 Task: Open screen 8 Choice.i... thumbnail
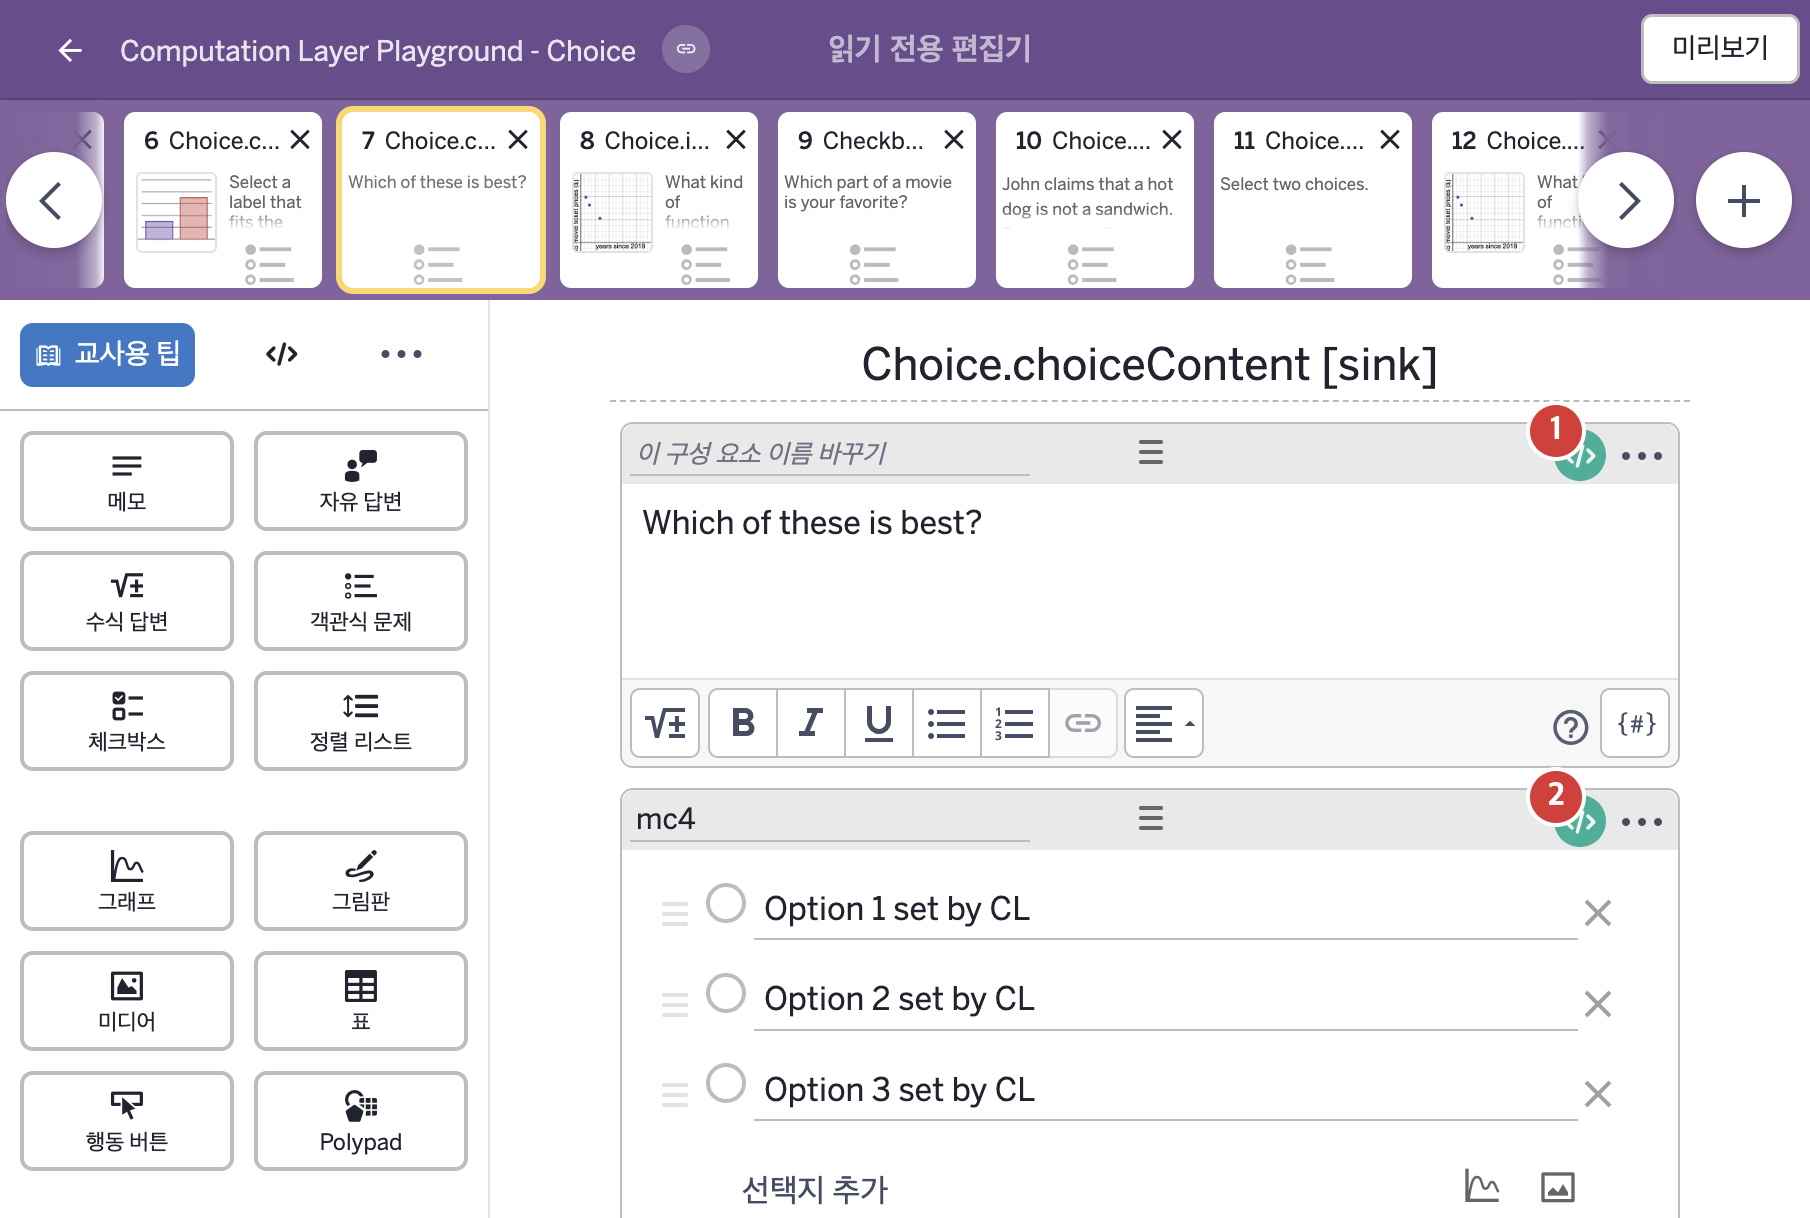(x=659, y=200)
